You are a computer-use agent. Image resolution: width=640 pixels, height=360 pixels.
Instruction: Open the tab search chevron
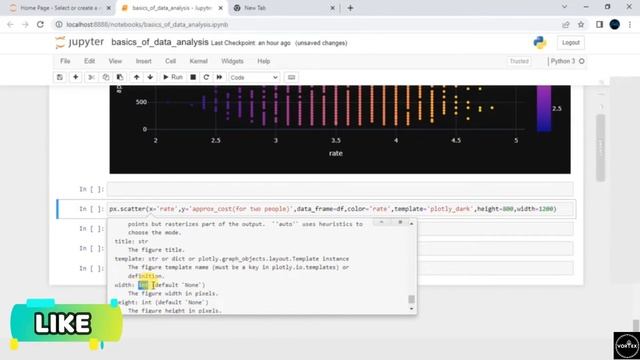564,7
